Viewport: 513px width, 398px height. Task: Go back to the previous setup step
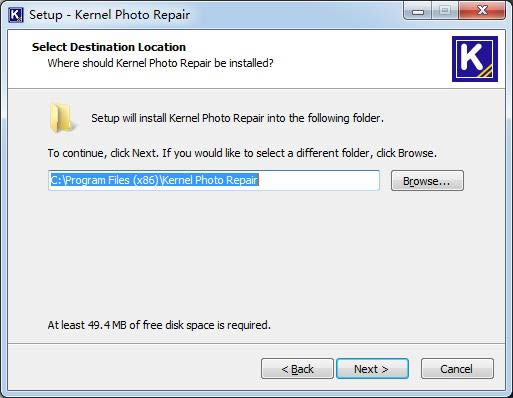click(297, 369)
